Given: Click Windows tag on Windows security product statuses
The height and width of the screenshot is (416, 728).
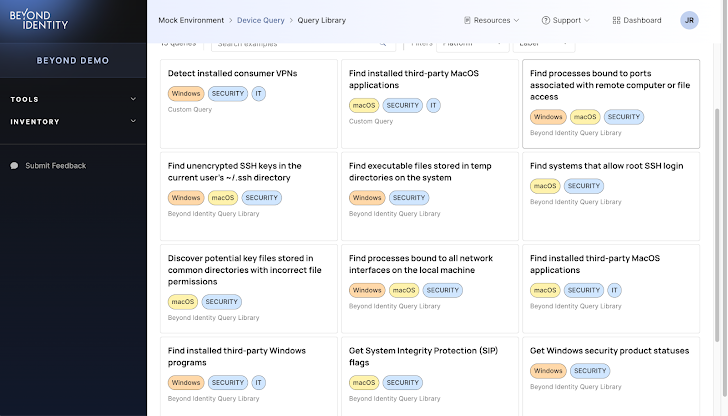Looking at the screenshot, I should tap(548, 370).
